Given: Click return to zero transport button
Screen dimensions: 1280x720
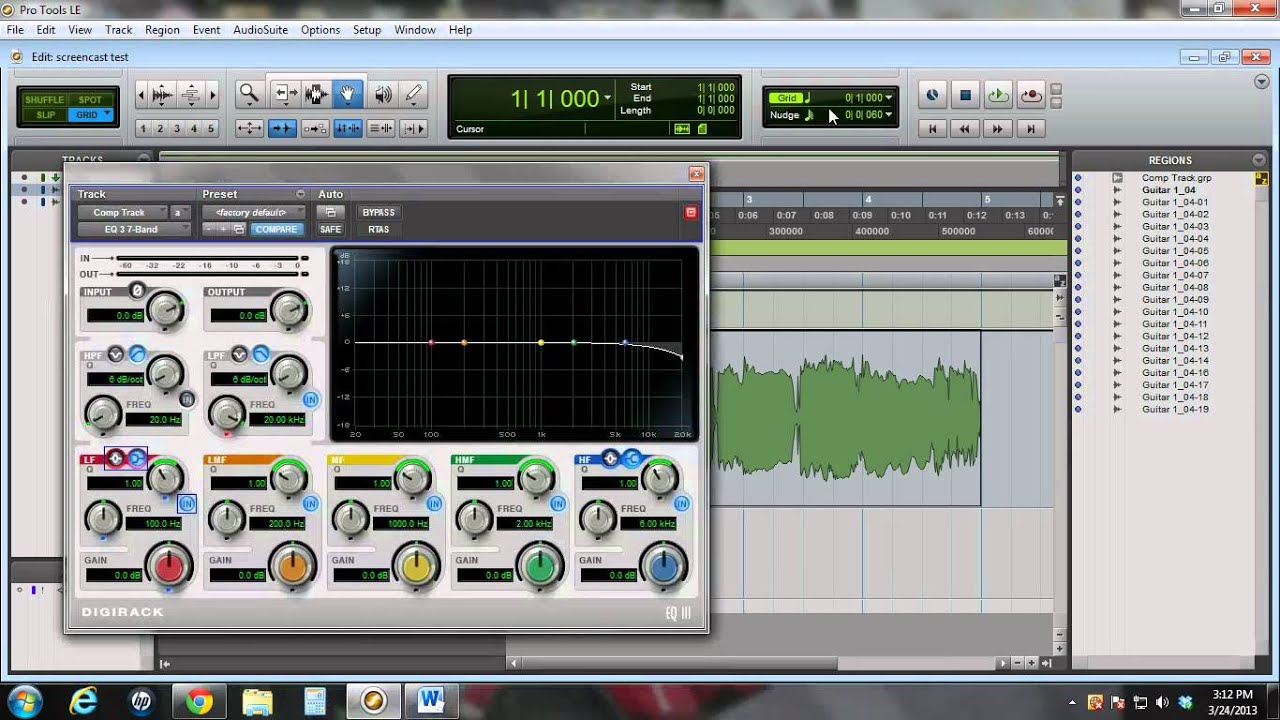Looking at the screenshot, I should click(932, 128).
